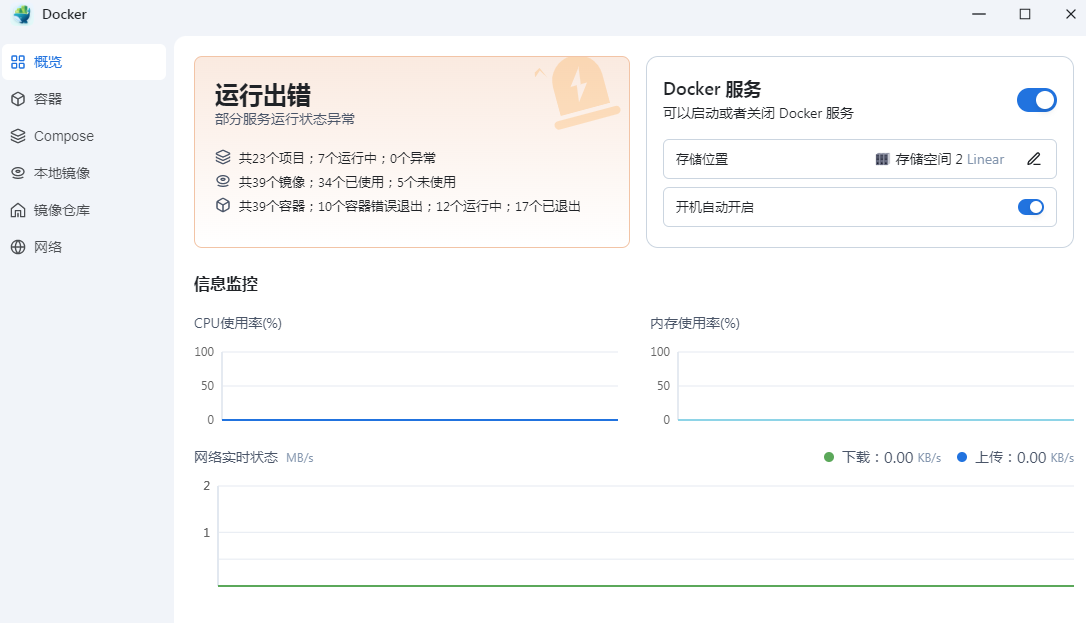Click the 下载 green legend dot
1086x623 pixels.
(x=828, y=457)
